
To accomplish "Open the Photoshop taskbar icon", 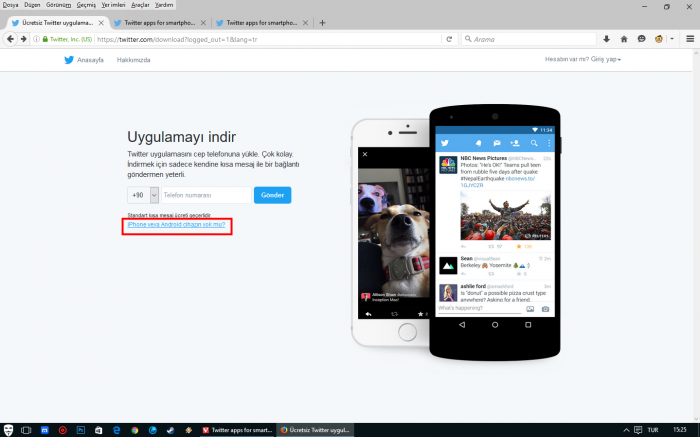I will pos(80,430).
